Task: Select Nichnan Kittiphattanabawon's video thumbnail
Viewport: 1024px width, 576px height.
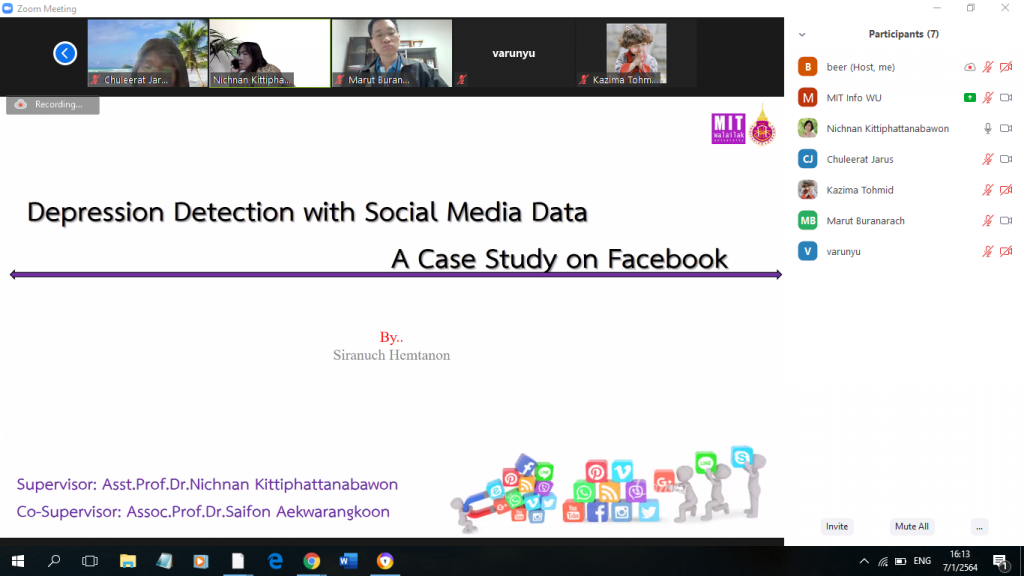Action: [269, 53]
